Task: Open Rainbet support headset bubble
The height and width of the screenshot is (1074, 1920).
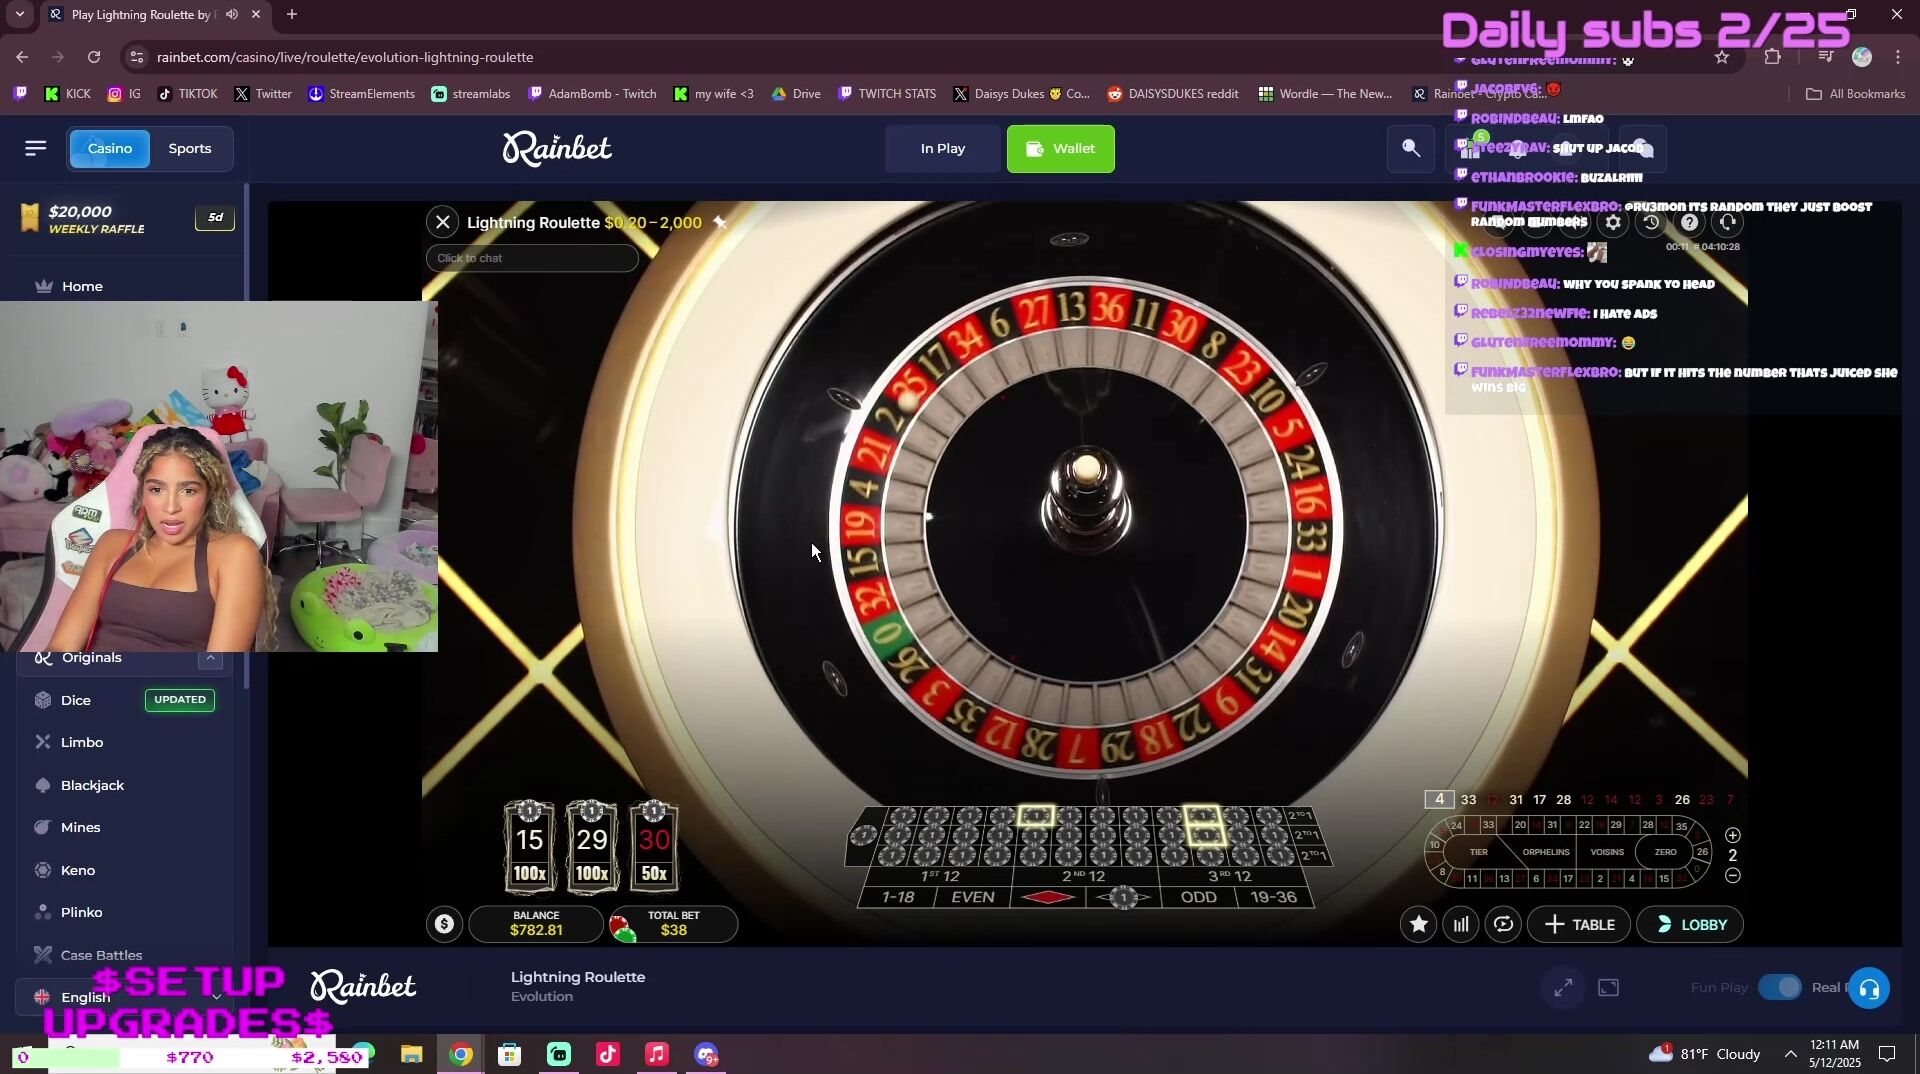Action: tap(1869, 988)
